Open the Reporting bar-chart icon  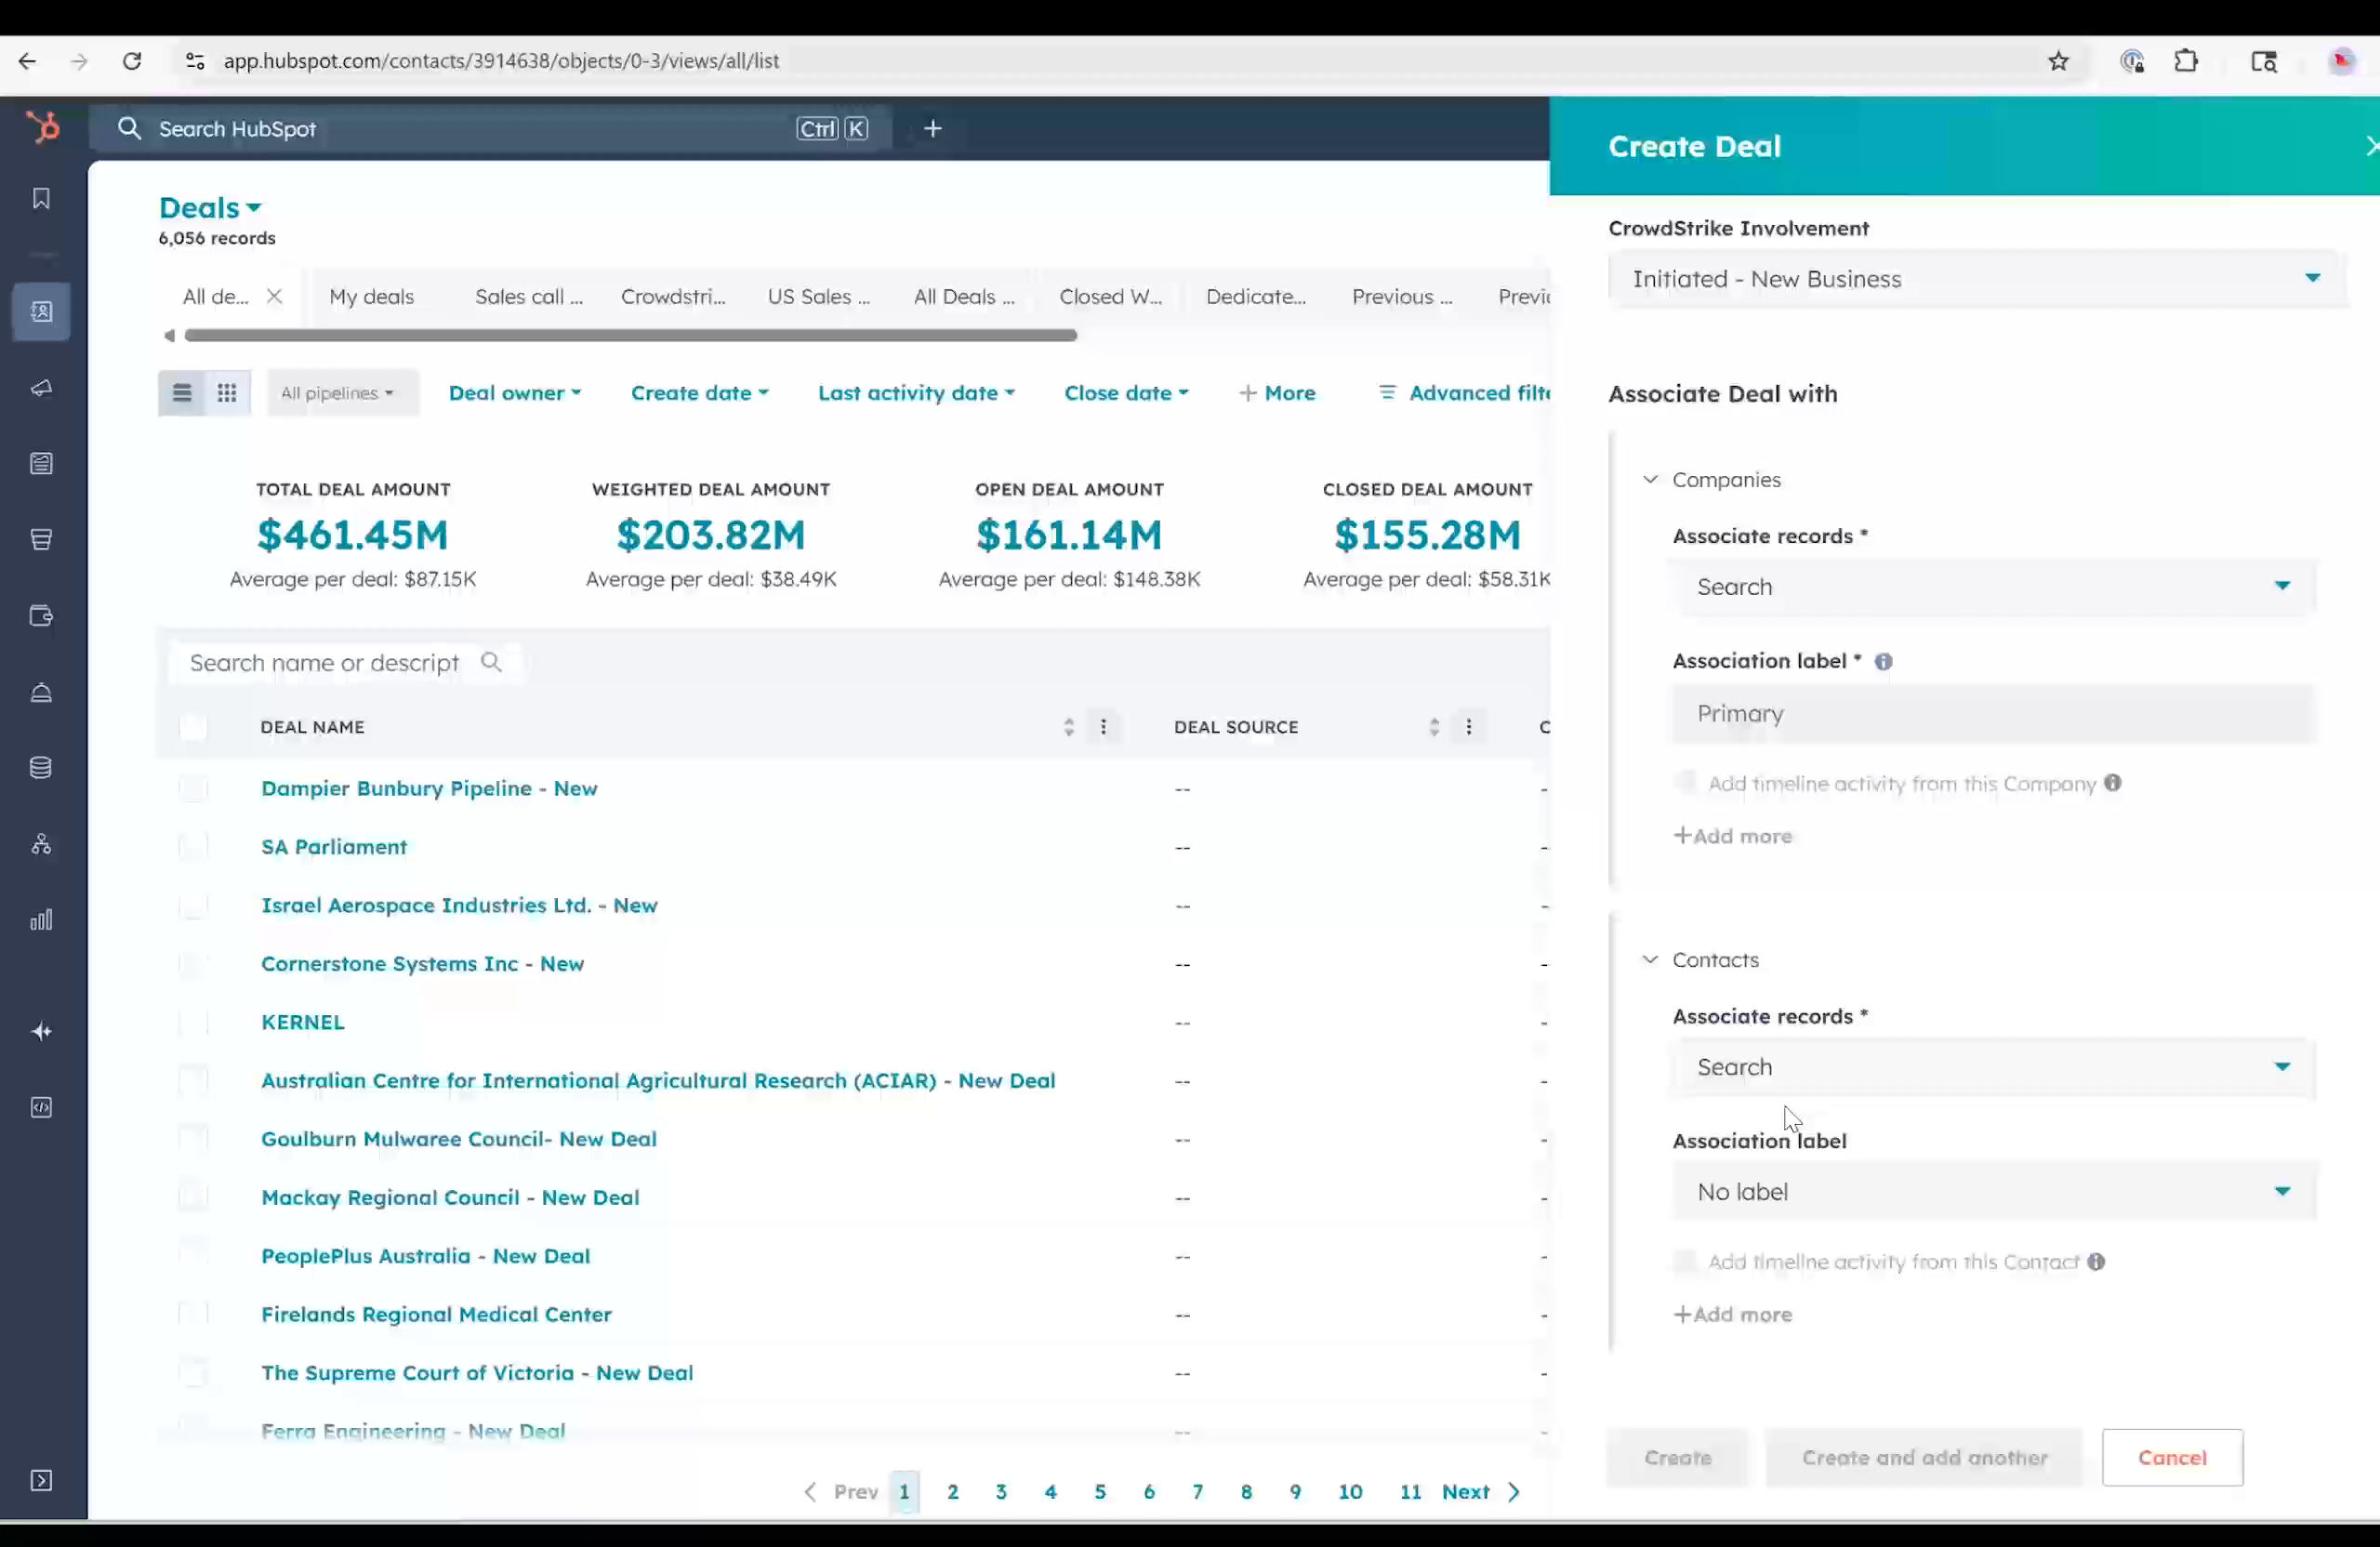point(41,919)
